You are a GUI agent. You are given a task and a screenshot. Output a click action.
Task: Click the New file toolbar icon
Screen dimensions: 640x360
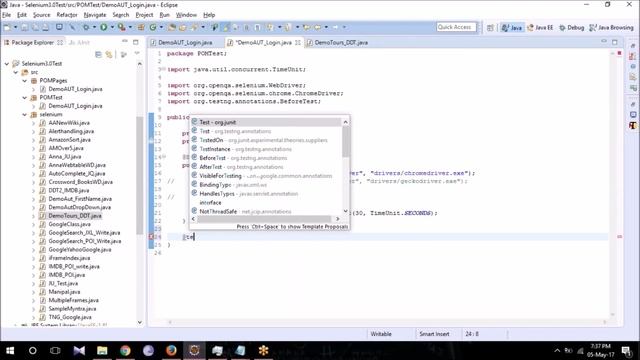coord(7,27)
